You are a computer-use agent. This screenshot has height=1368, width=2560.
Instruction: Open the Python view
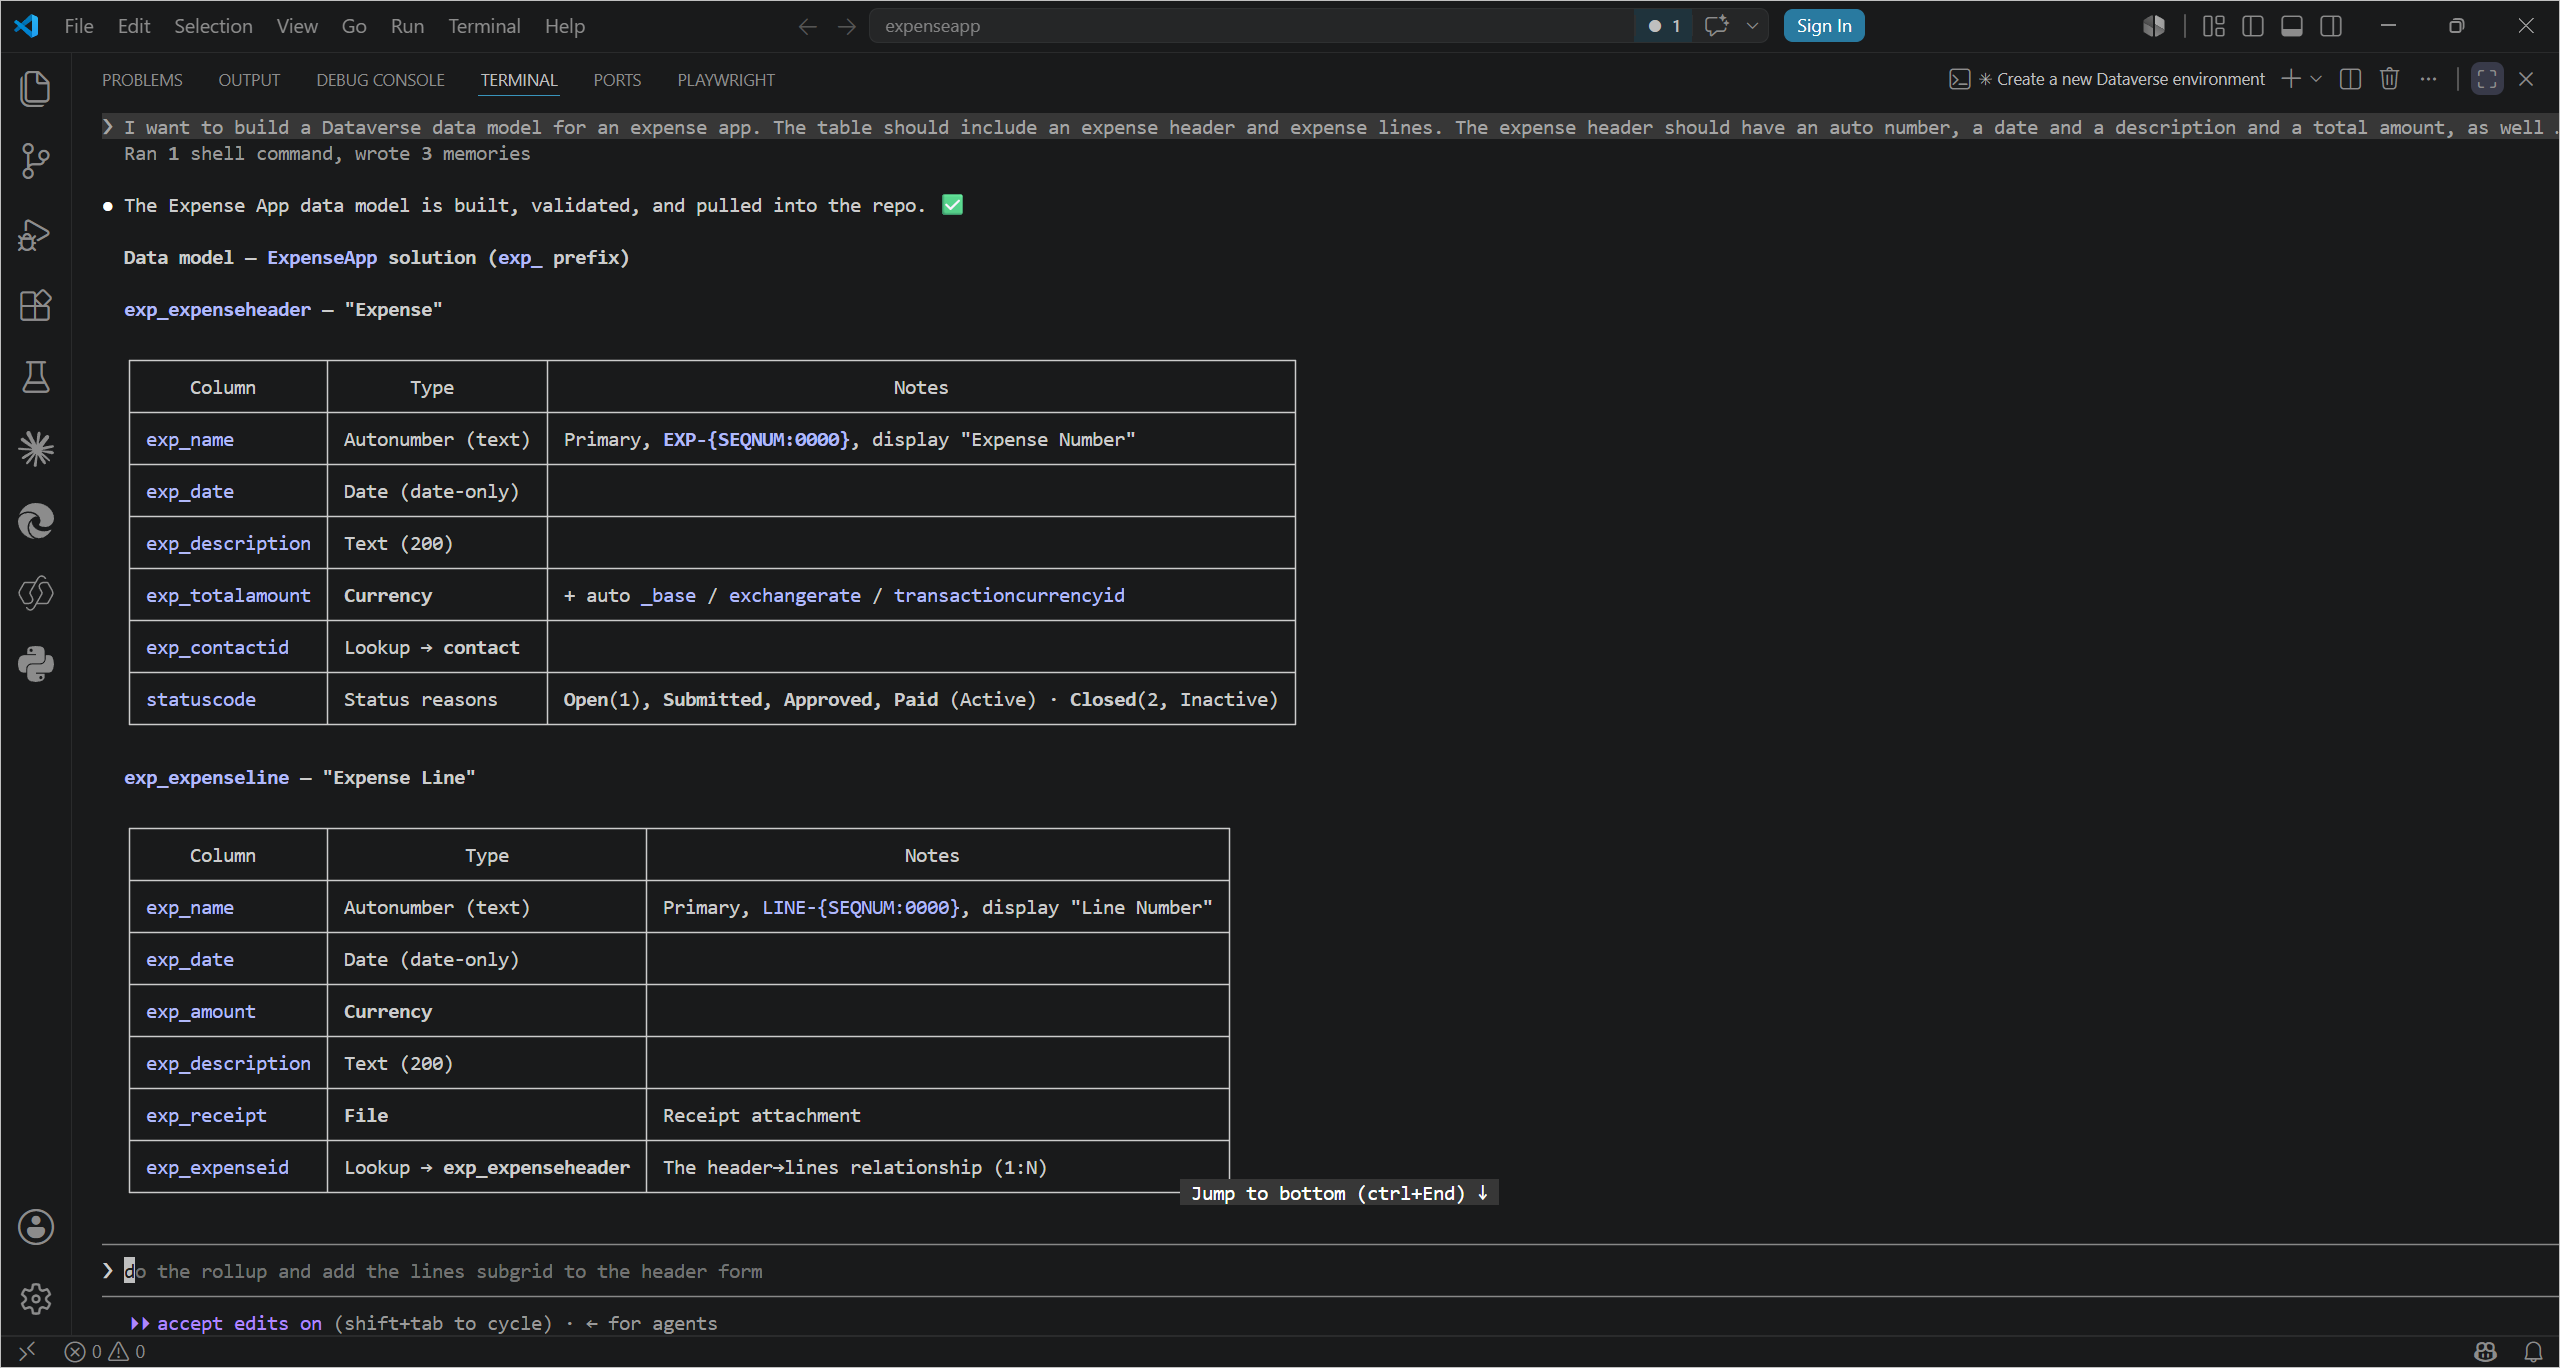coord(36,664)
